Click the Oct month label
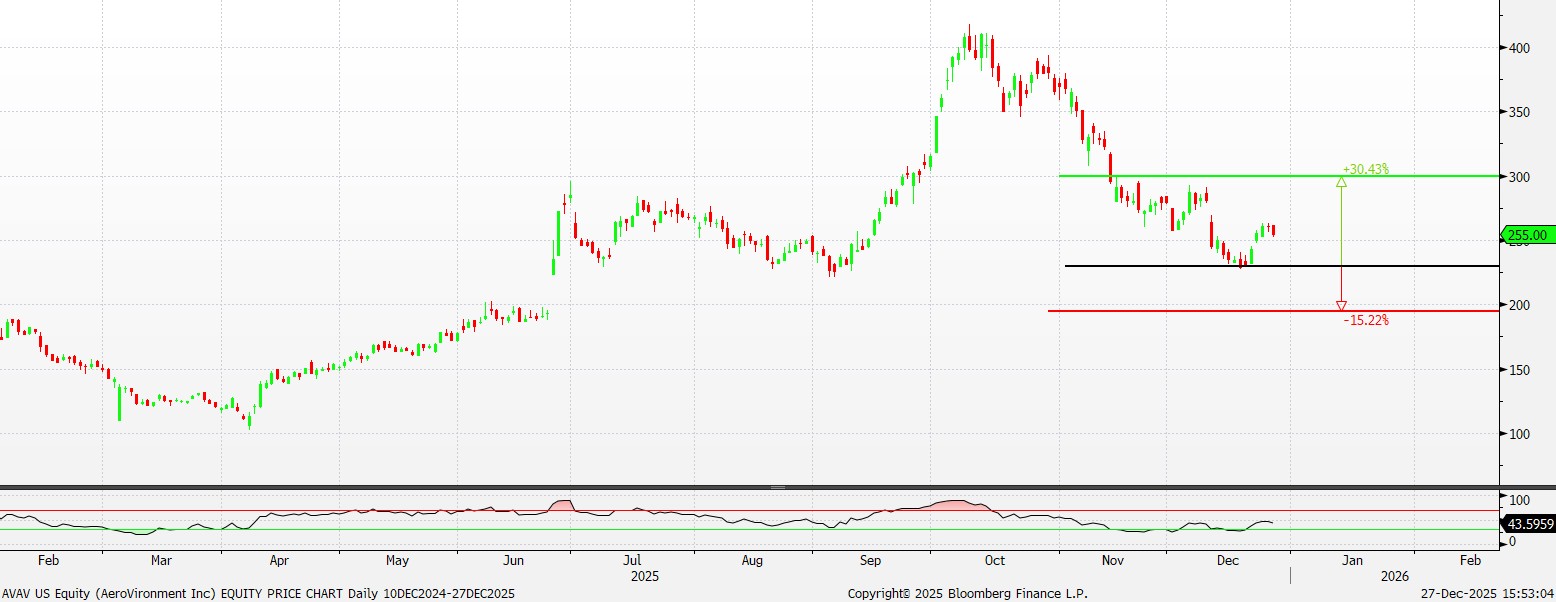This screenshot has width=1556, height=602. tap(994, 561)
